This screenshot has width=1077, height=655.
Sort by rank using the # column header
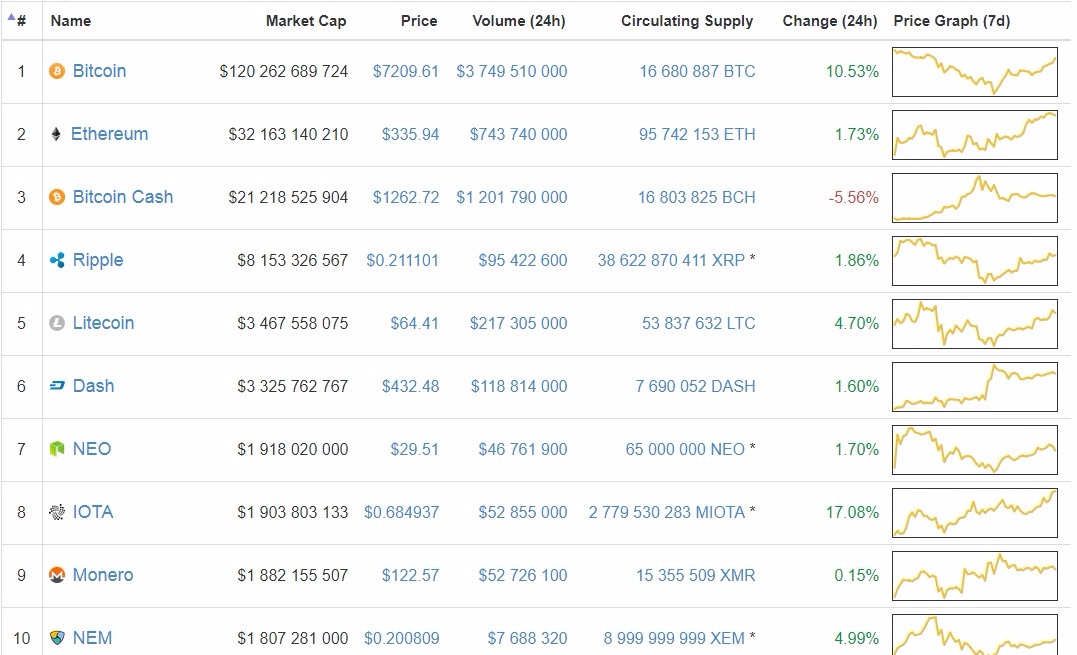(x=21, y=21)
